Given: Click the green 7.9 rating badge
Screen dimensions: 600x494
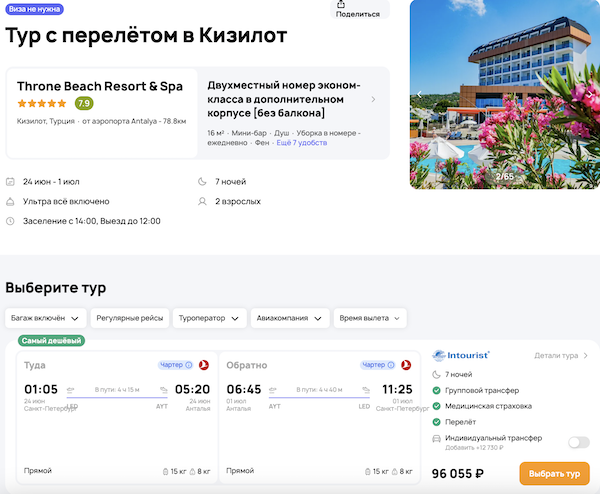Looking at the screenshot, I should coord(84,103).
